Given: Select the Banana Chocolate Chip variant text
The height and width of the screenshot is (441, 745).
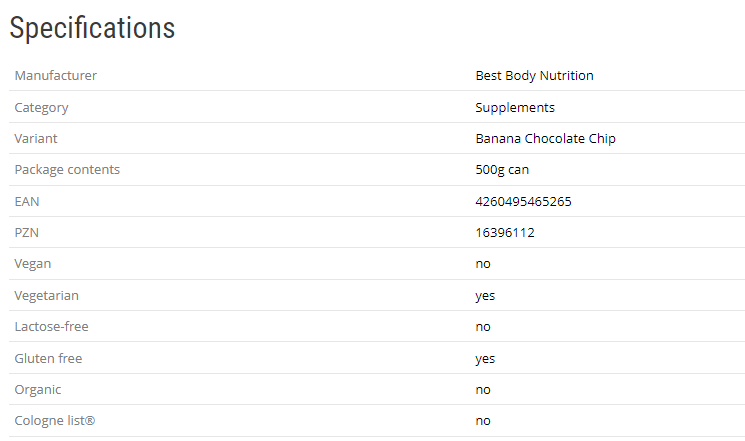Looking at the screenshot, I should 545,138.
